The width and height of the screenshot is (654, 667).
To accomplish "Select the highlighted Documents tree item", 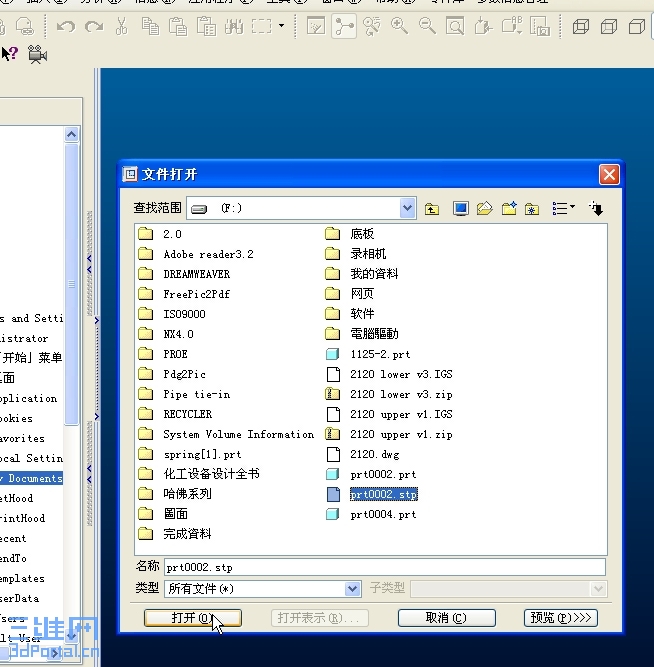I will 31,478.
